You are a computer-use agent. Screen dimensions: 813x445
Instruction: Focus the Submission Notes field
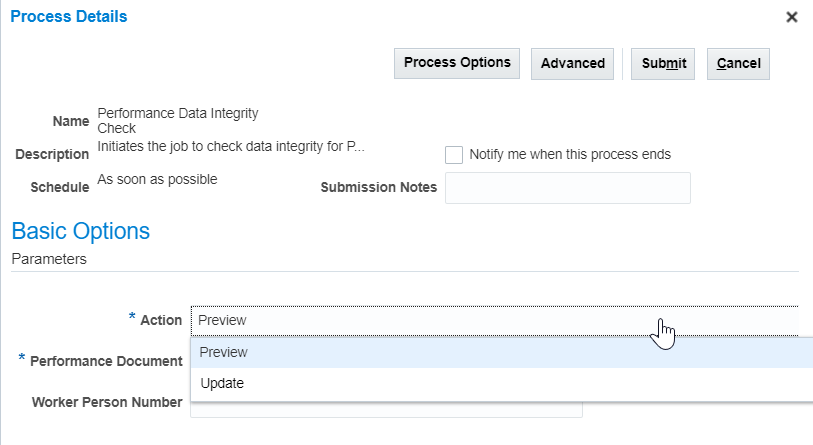click(567, 188)
